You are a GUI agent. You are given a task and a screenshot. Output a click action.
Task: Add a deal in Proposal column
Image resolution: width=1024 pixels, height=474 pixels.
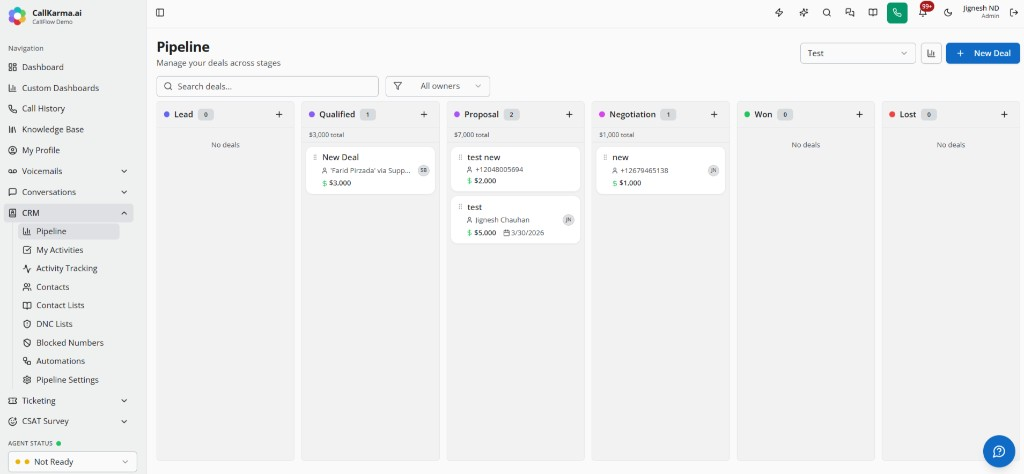[x=569, y=114]
